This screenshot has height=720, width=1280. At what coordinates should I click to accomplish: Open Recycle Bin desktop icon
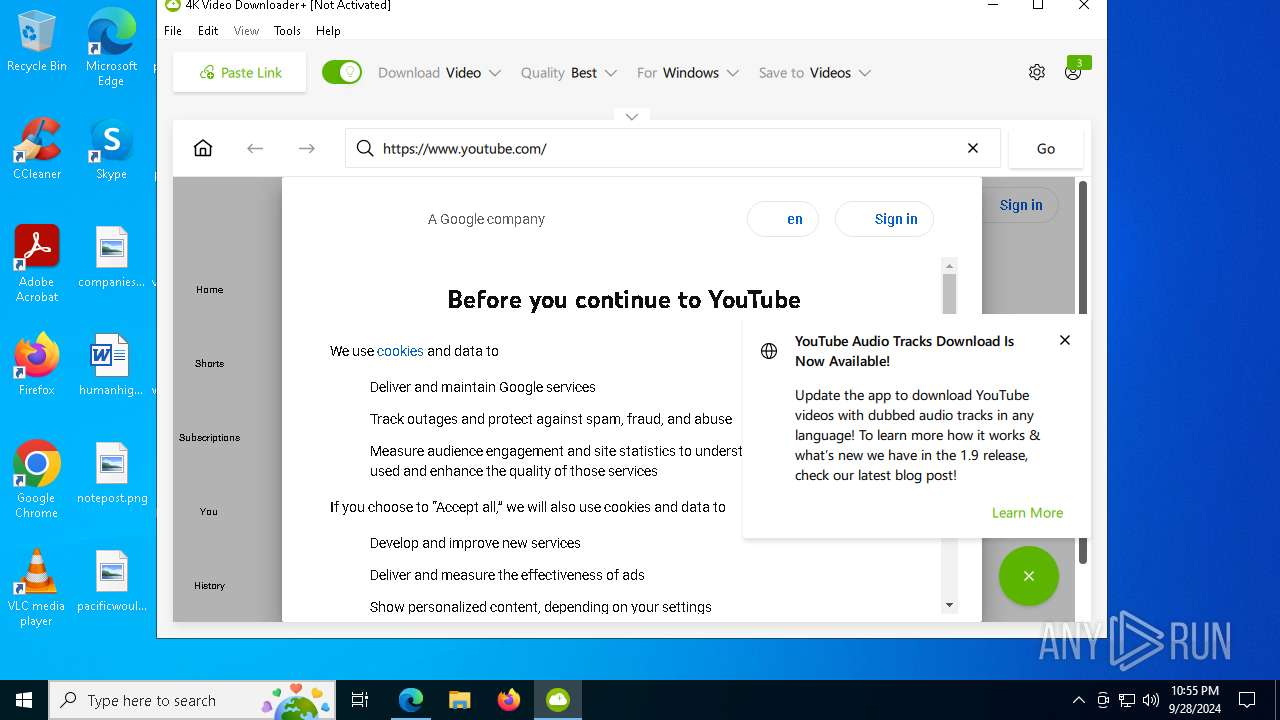37,42
